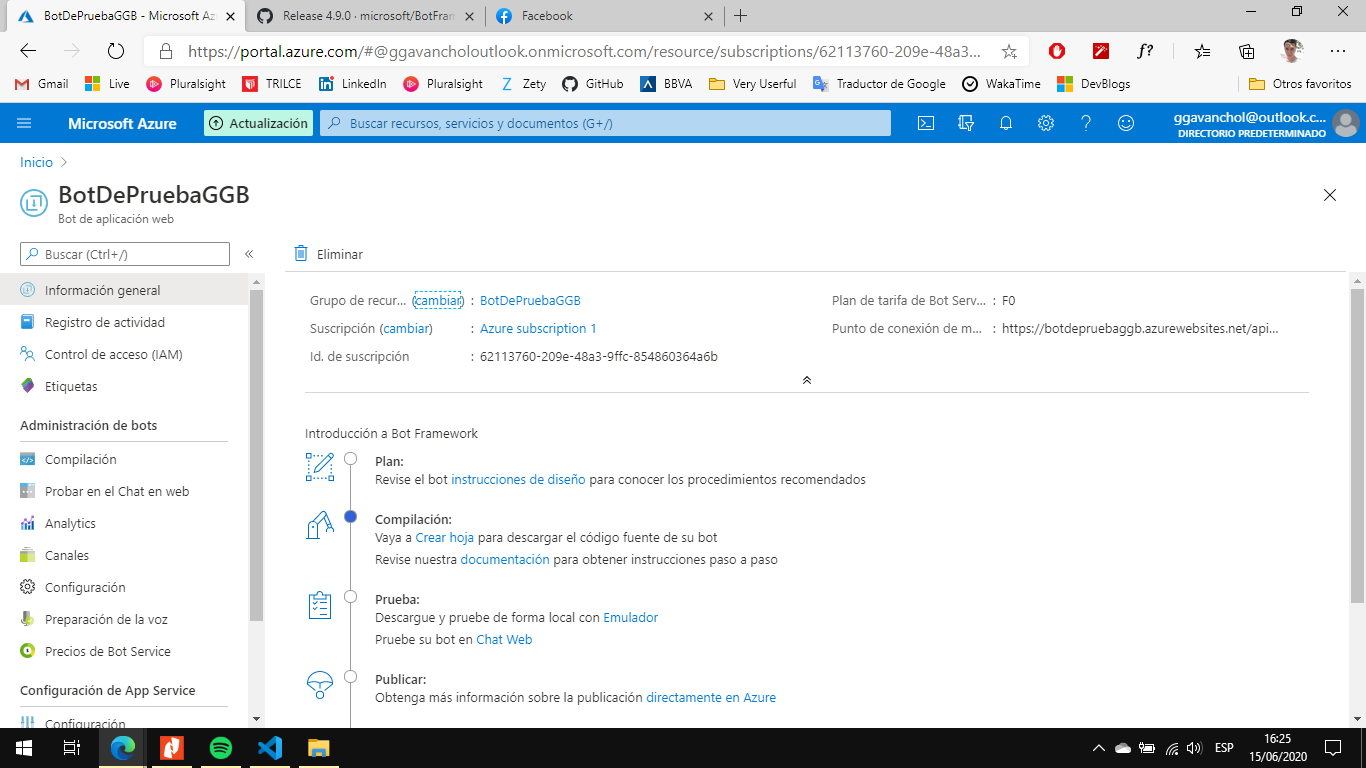
Task: Click the Precios de Bot Service icon
Action: (x=27, y=651)
